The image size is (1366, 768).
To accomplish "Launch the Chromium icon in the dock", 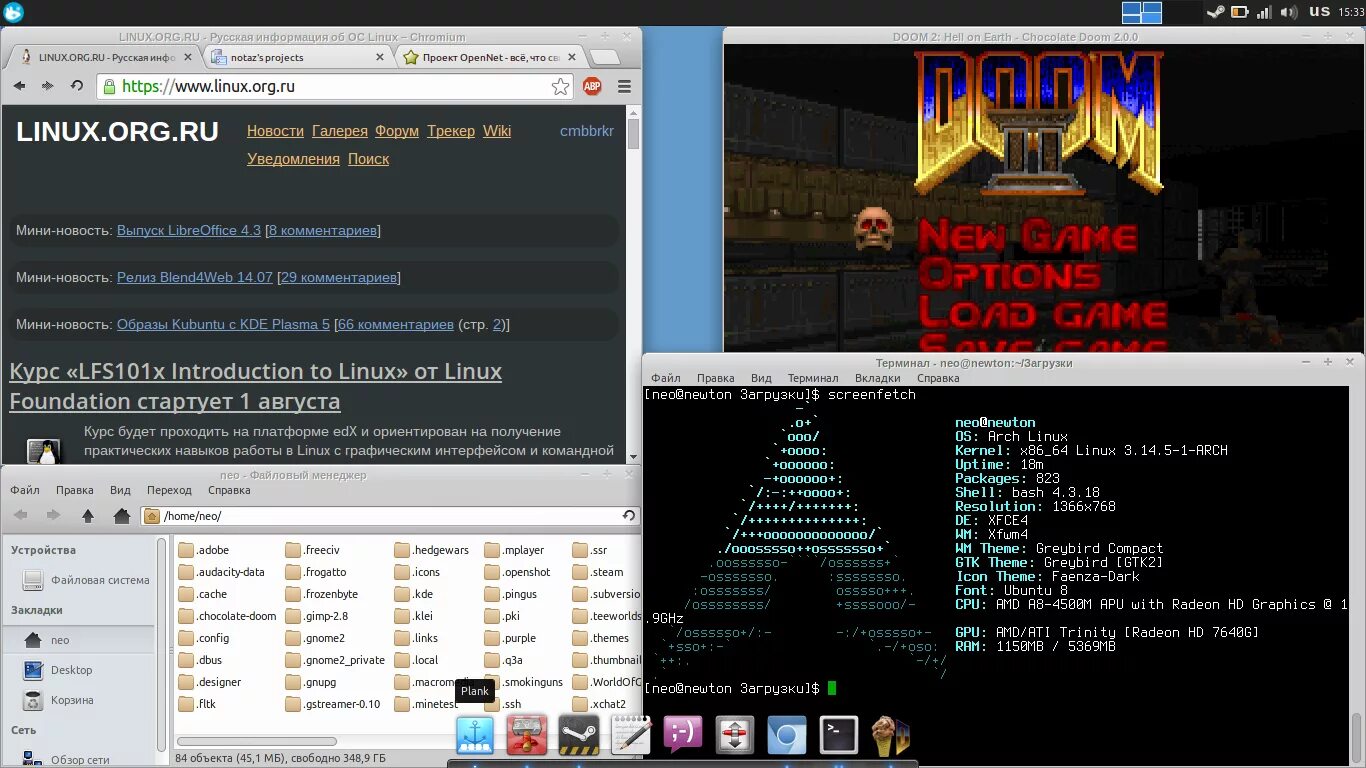I will (x=787, y=736).
